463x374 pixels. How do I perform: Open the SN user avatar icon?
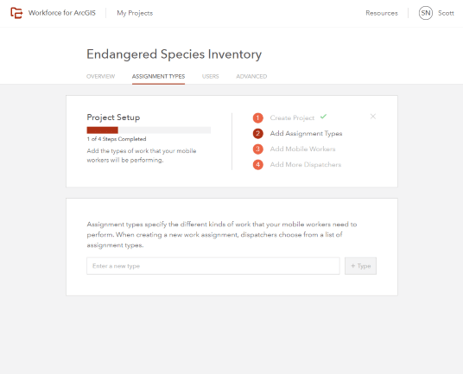point(426,13)
